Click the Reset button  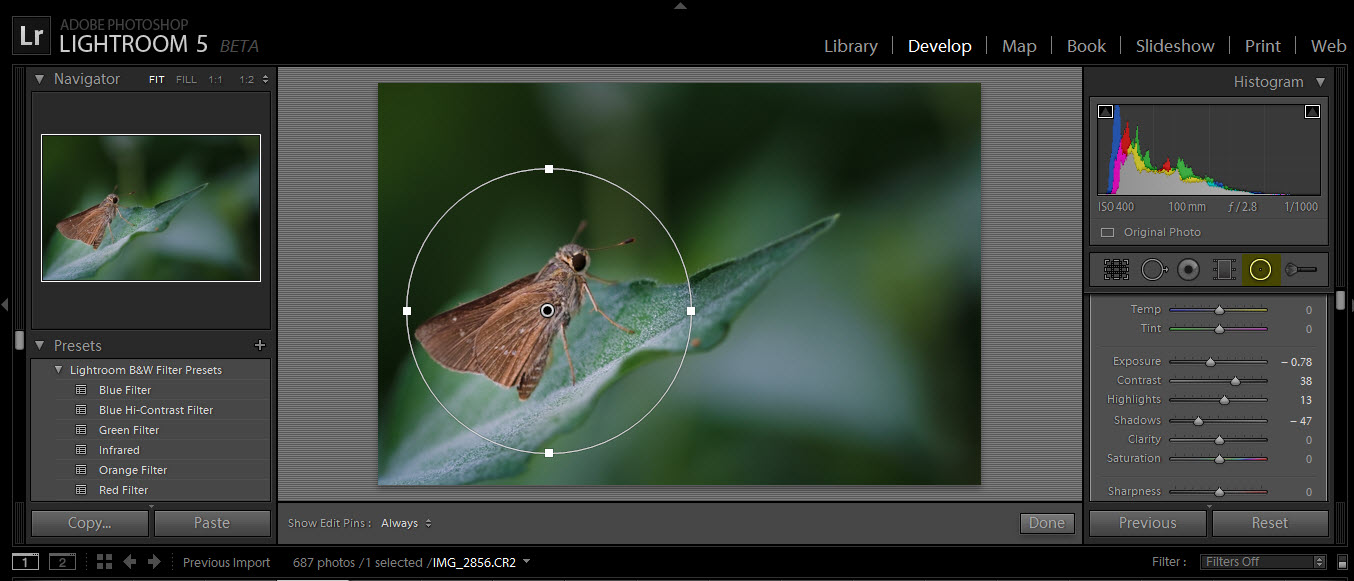1269,523
